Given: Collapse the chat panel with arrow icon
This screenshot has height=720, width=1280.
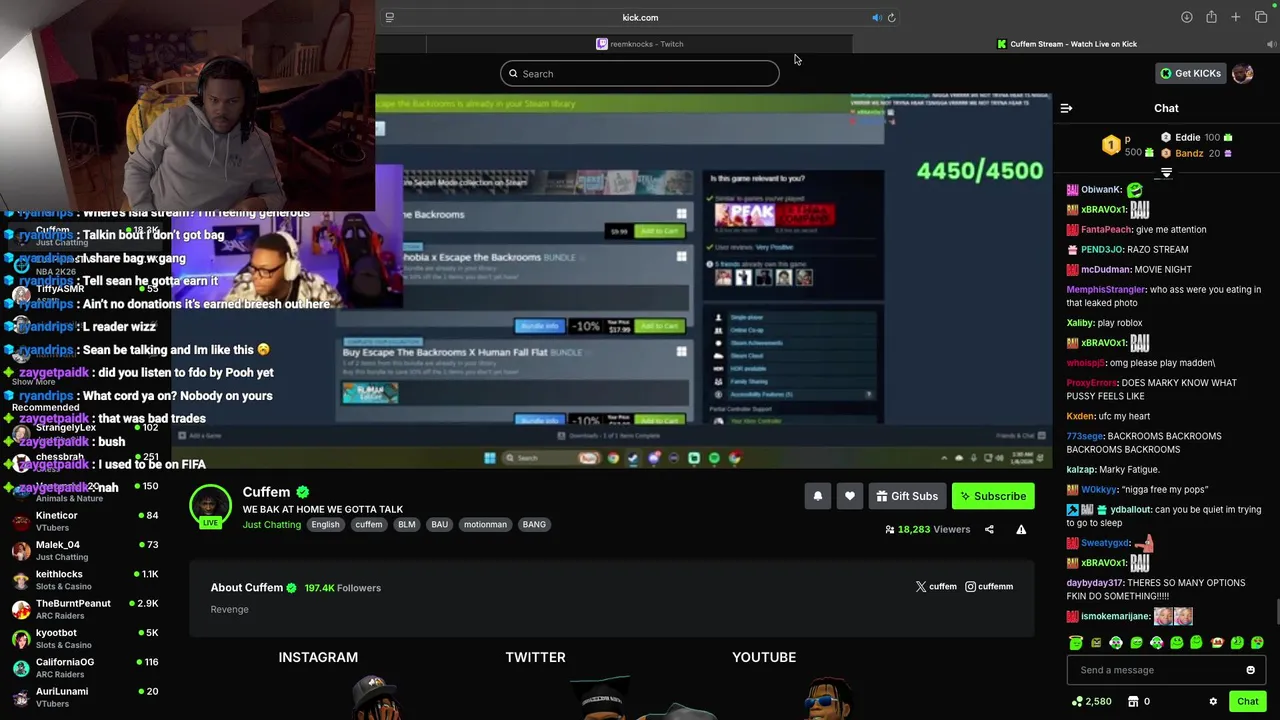Looking at the screenshot, I should [x=1066, y=108].
